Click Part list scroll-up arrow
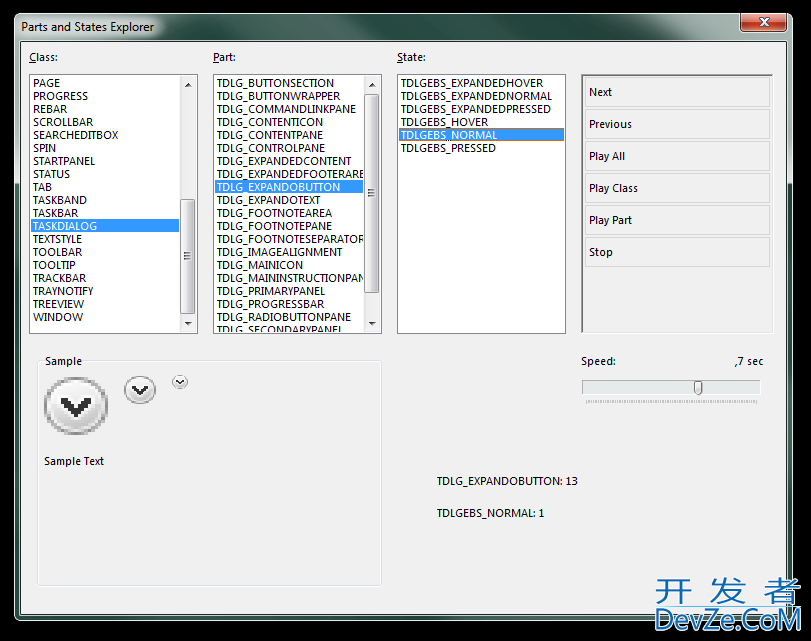 pos(372,84)
